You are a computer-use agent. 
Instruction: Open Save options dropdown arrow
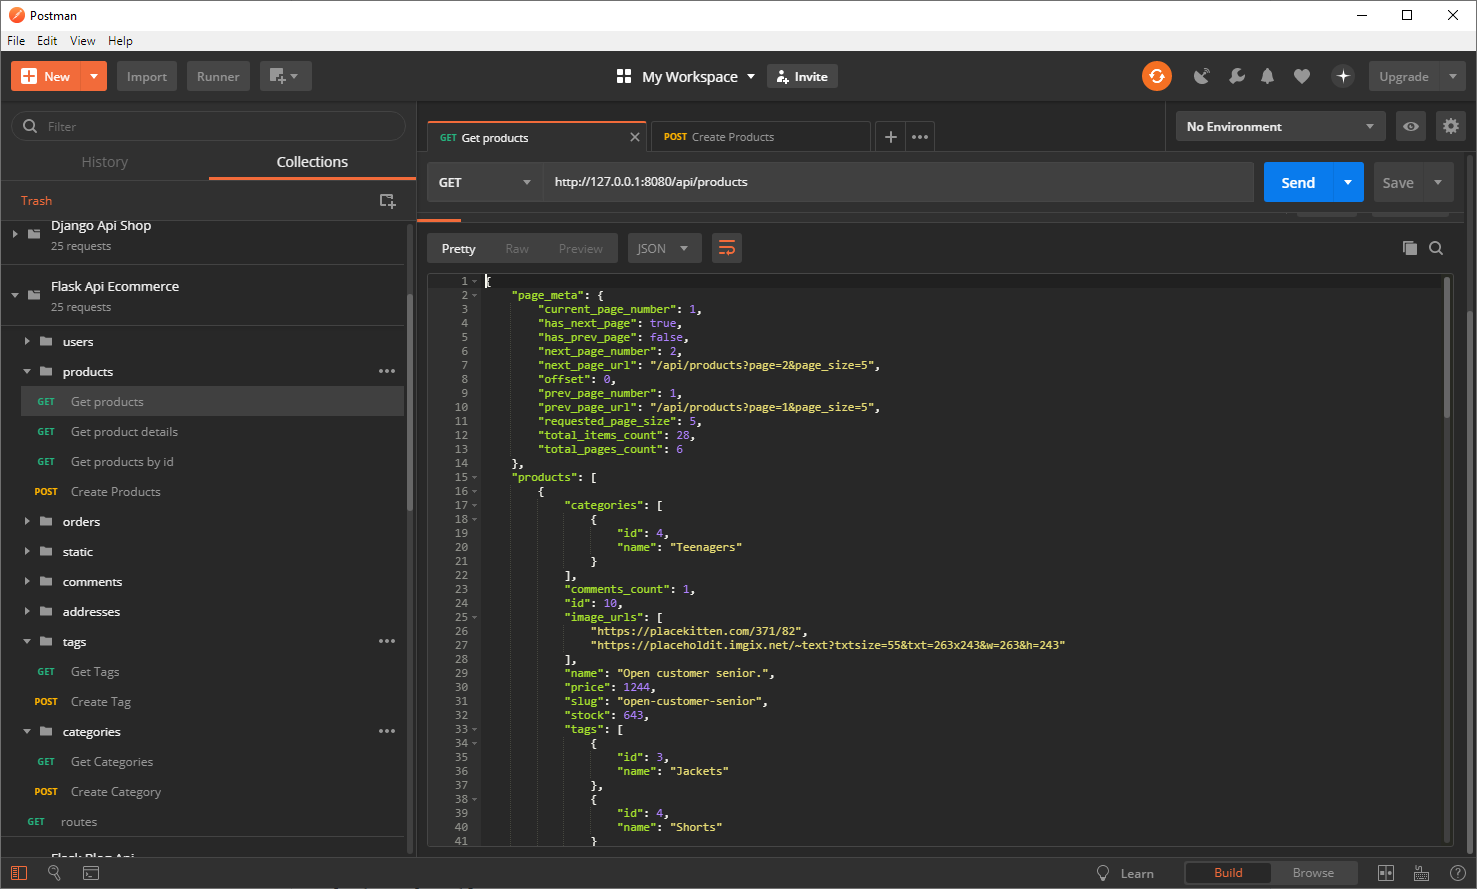click(1438, 182)
